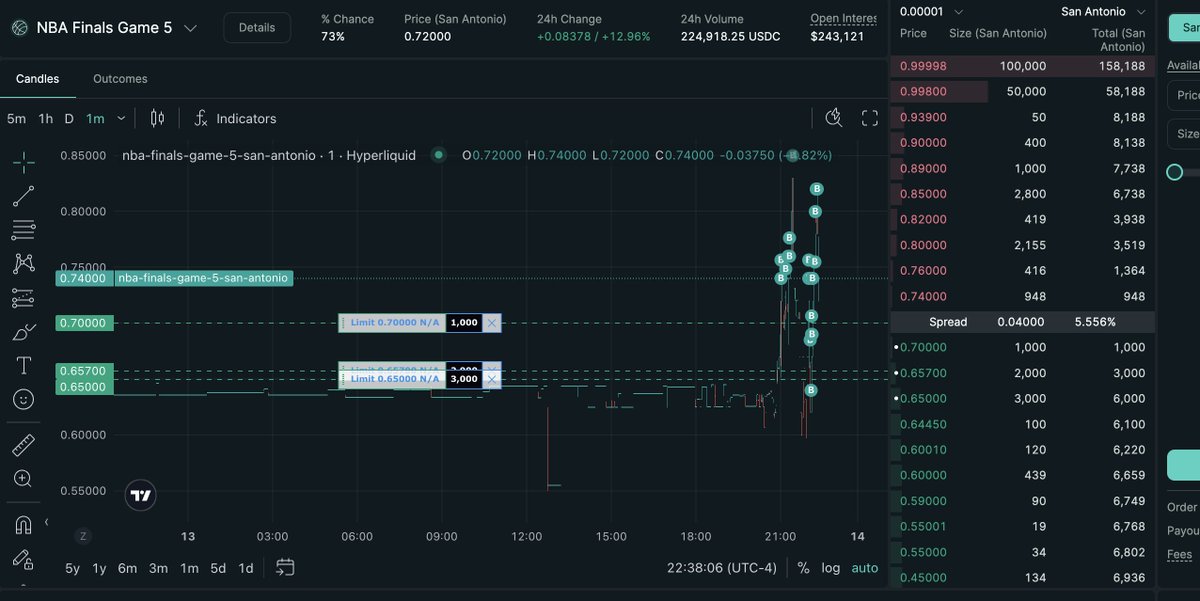Click the 0.74000 price line label
The image size is (1200, 601).
coord(83,279)
